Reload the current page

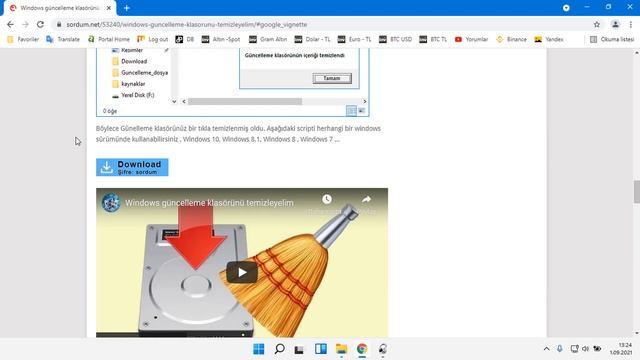40,24
